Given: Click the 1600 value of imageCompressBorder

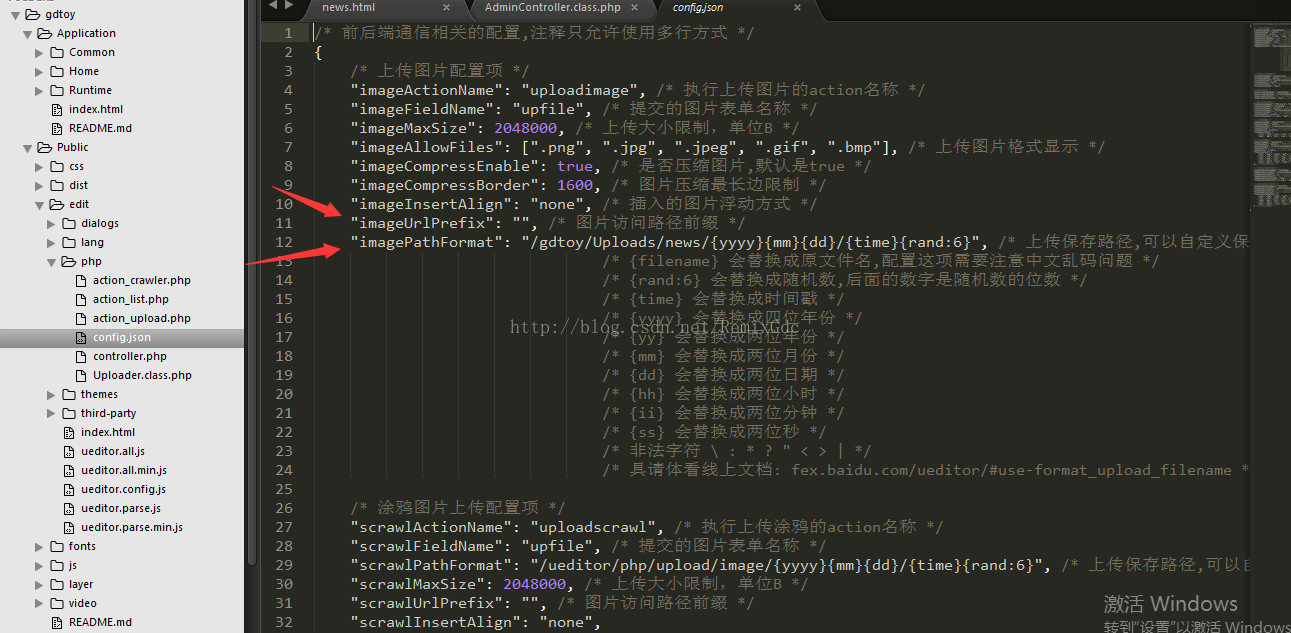Looking at the screenshot, I should pyautogui.click(x=575, y=185).
